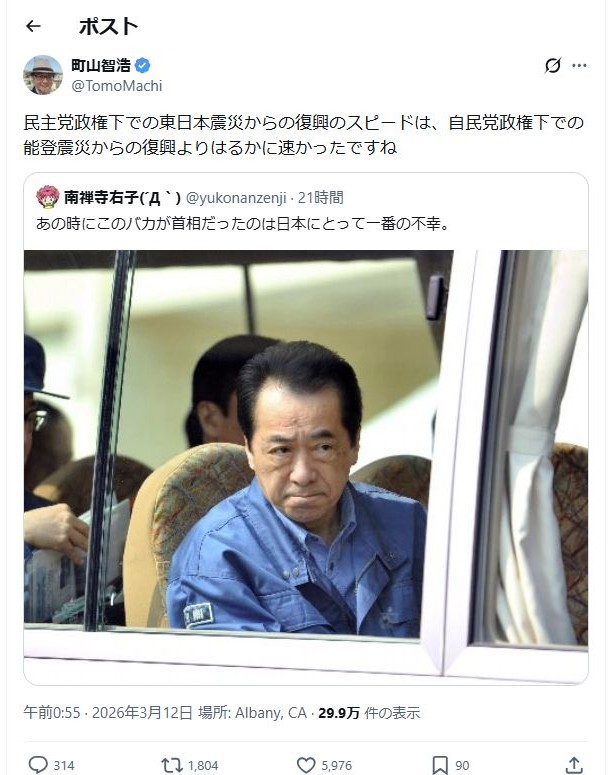
Task: Click the 1,804 repost count
Action: pyautogui.click(x=203, y=766)
